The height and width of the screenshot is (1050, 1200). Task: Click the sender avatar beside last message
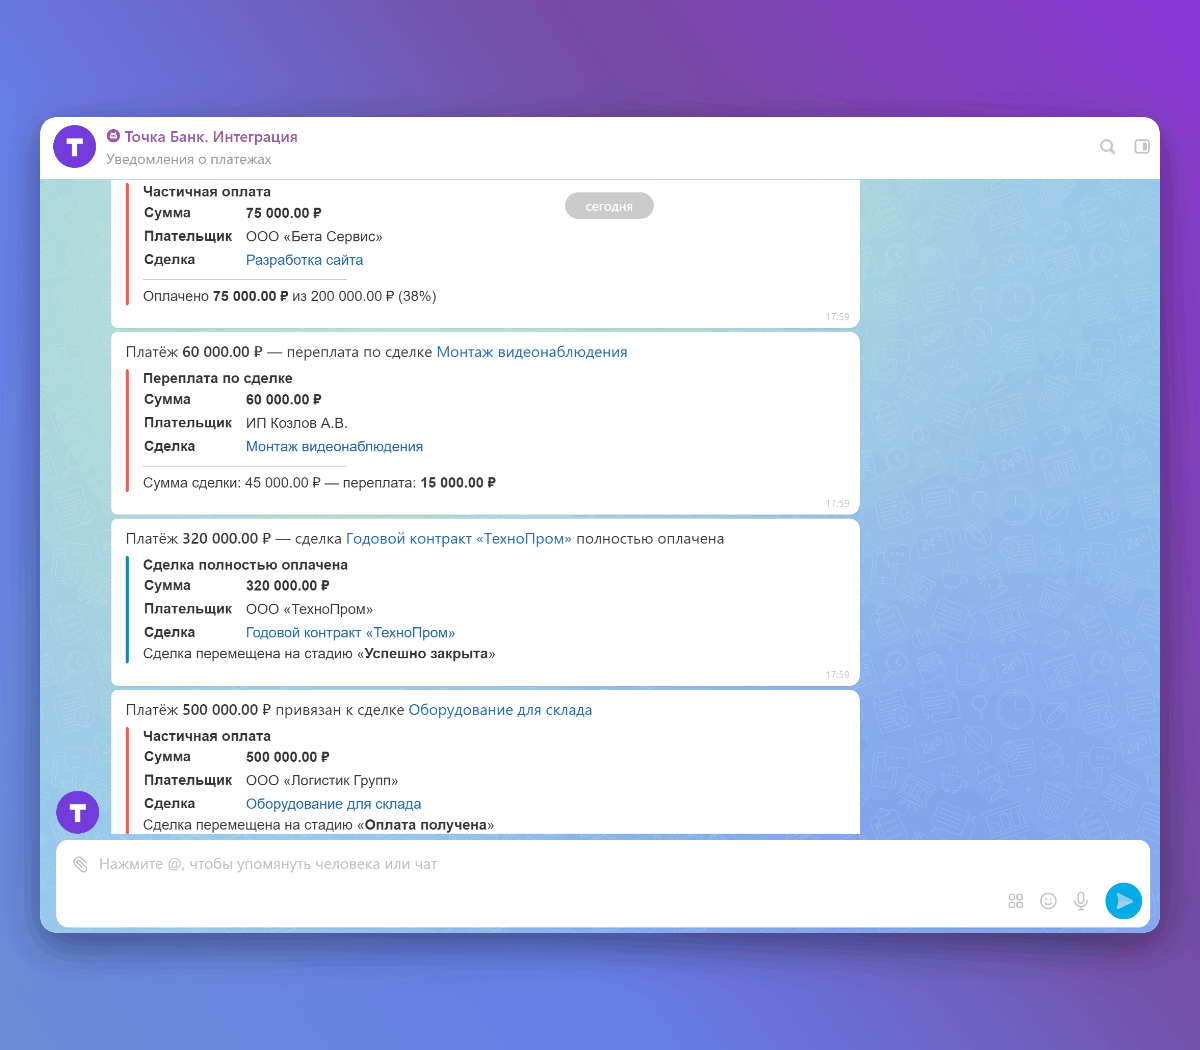78,812
